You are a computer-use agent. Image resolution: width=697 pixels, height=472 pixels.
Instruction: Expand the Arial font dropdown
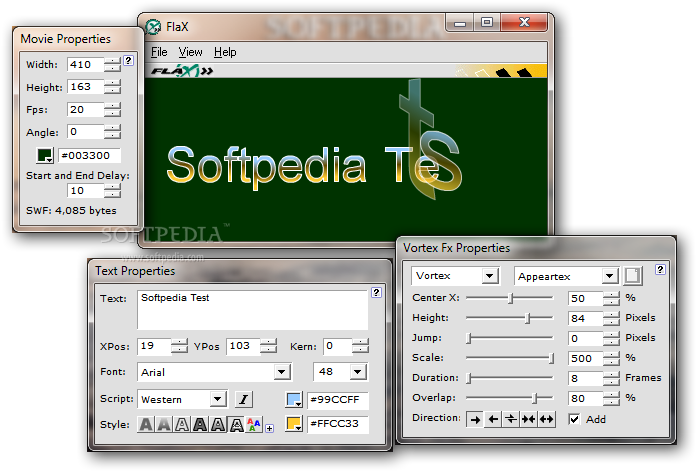282,372
